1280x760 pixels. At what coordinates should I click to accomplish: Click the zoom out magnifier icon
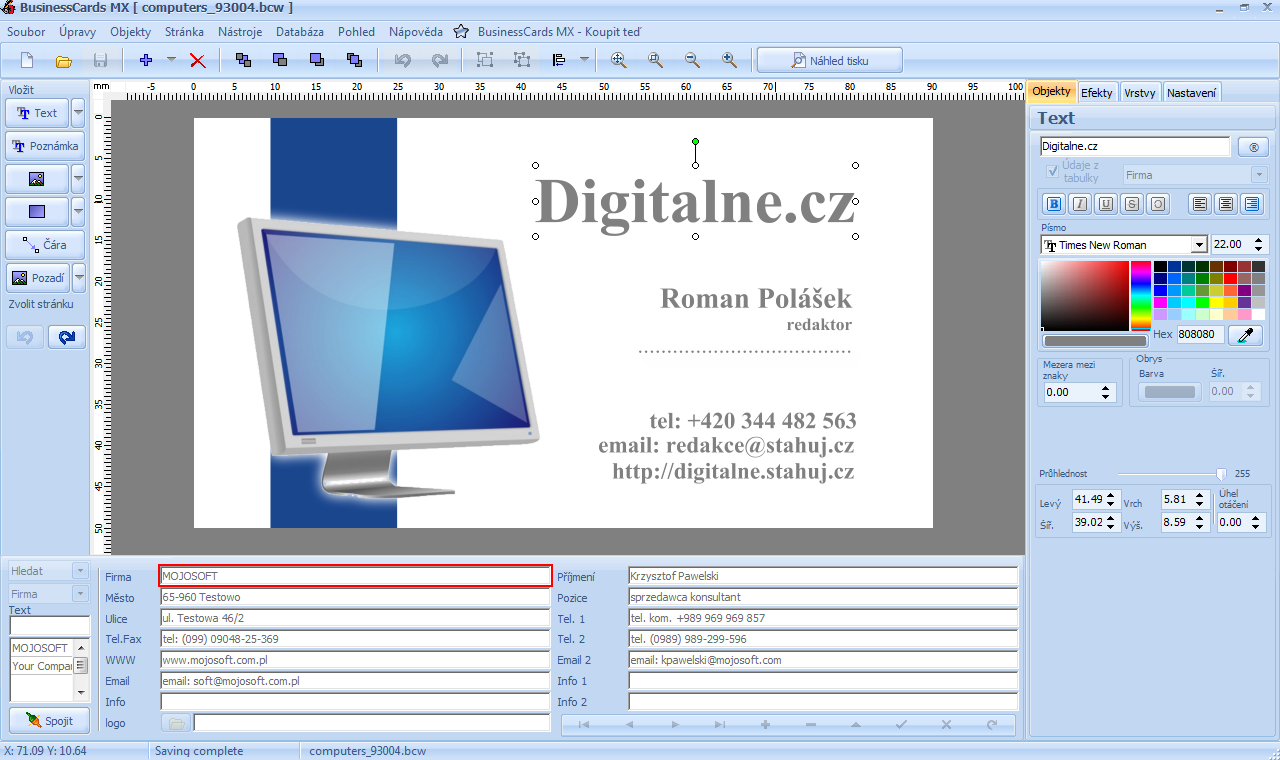click(x=692, y=60)
